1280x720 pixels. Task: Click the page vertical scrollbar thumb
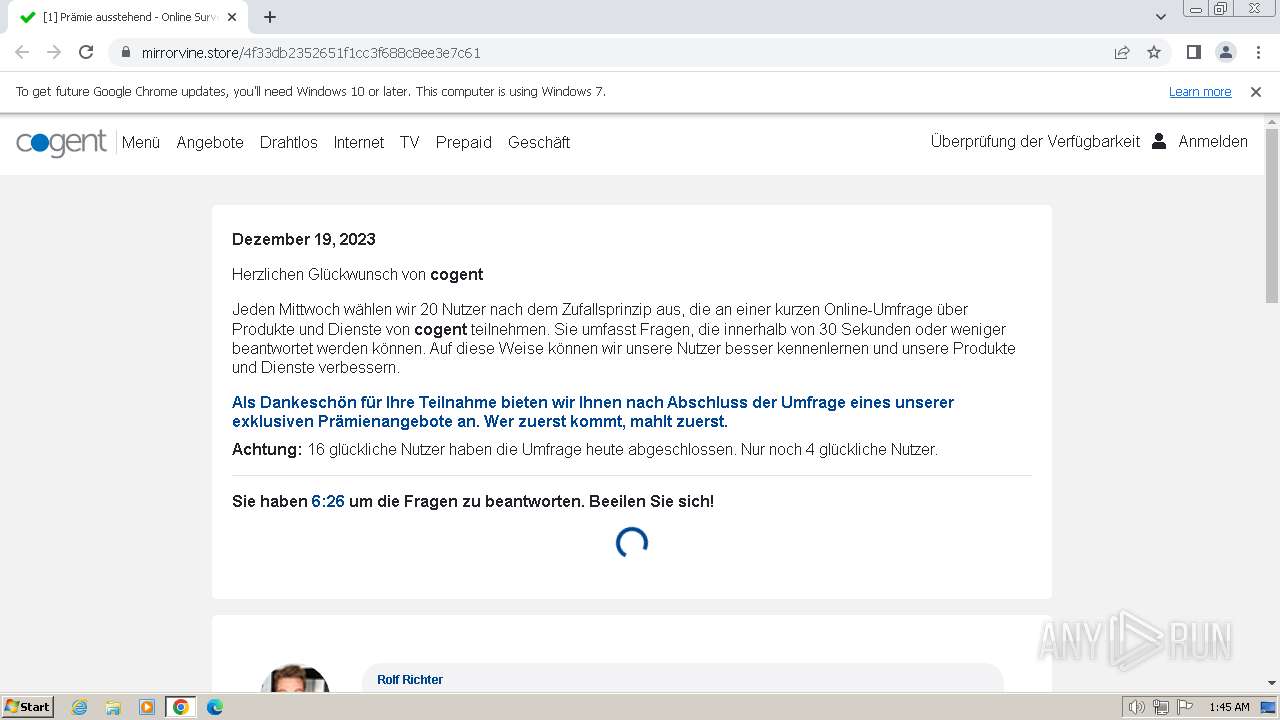(x=1272, y=215)
